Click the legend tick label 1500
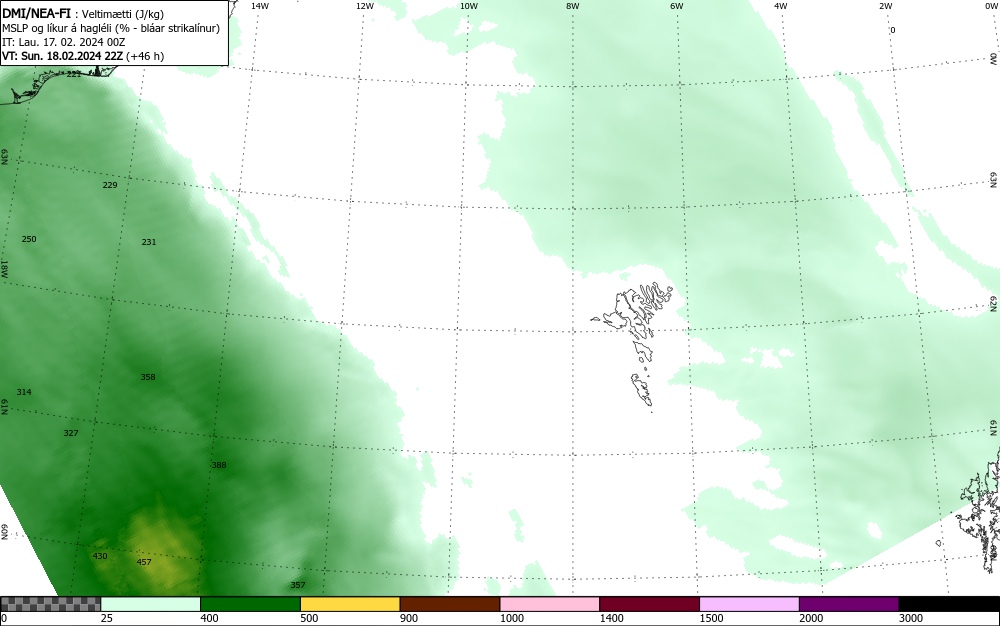The width and height of the screenshot is (1000, 626). (711, 618)
